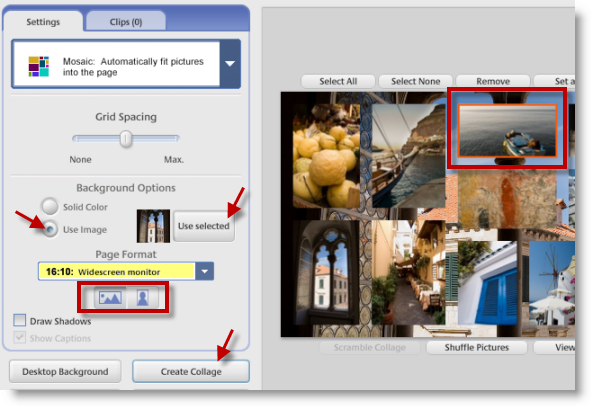Viewport: 591px width, 406px height.
Task: Choose the Solid Color radio option
Action: pyautogui.click(x=50, y=206)
